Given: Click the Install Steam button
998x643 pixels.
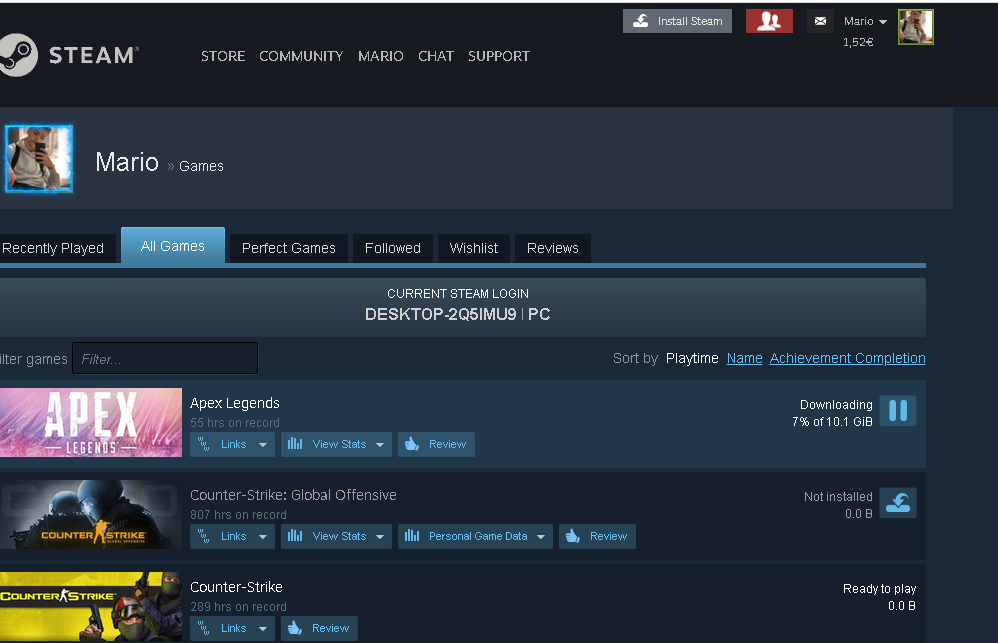Looking at the screenshot, I should pos(677,21).
